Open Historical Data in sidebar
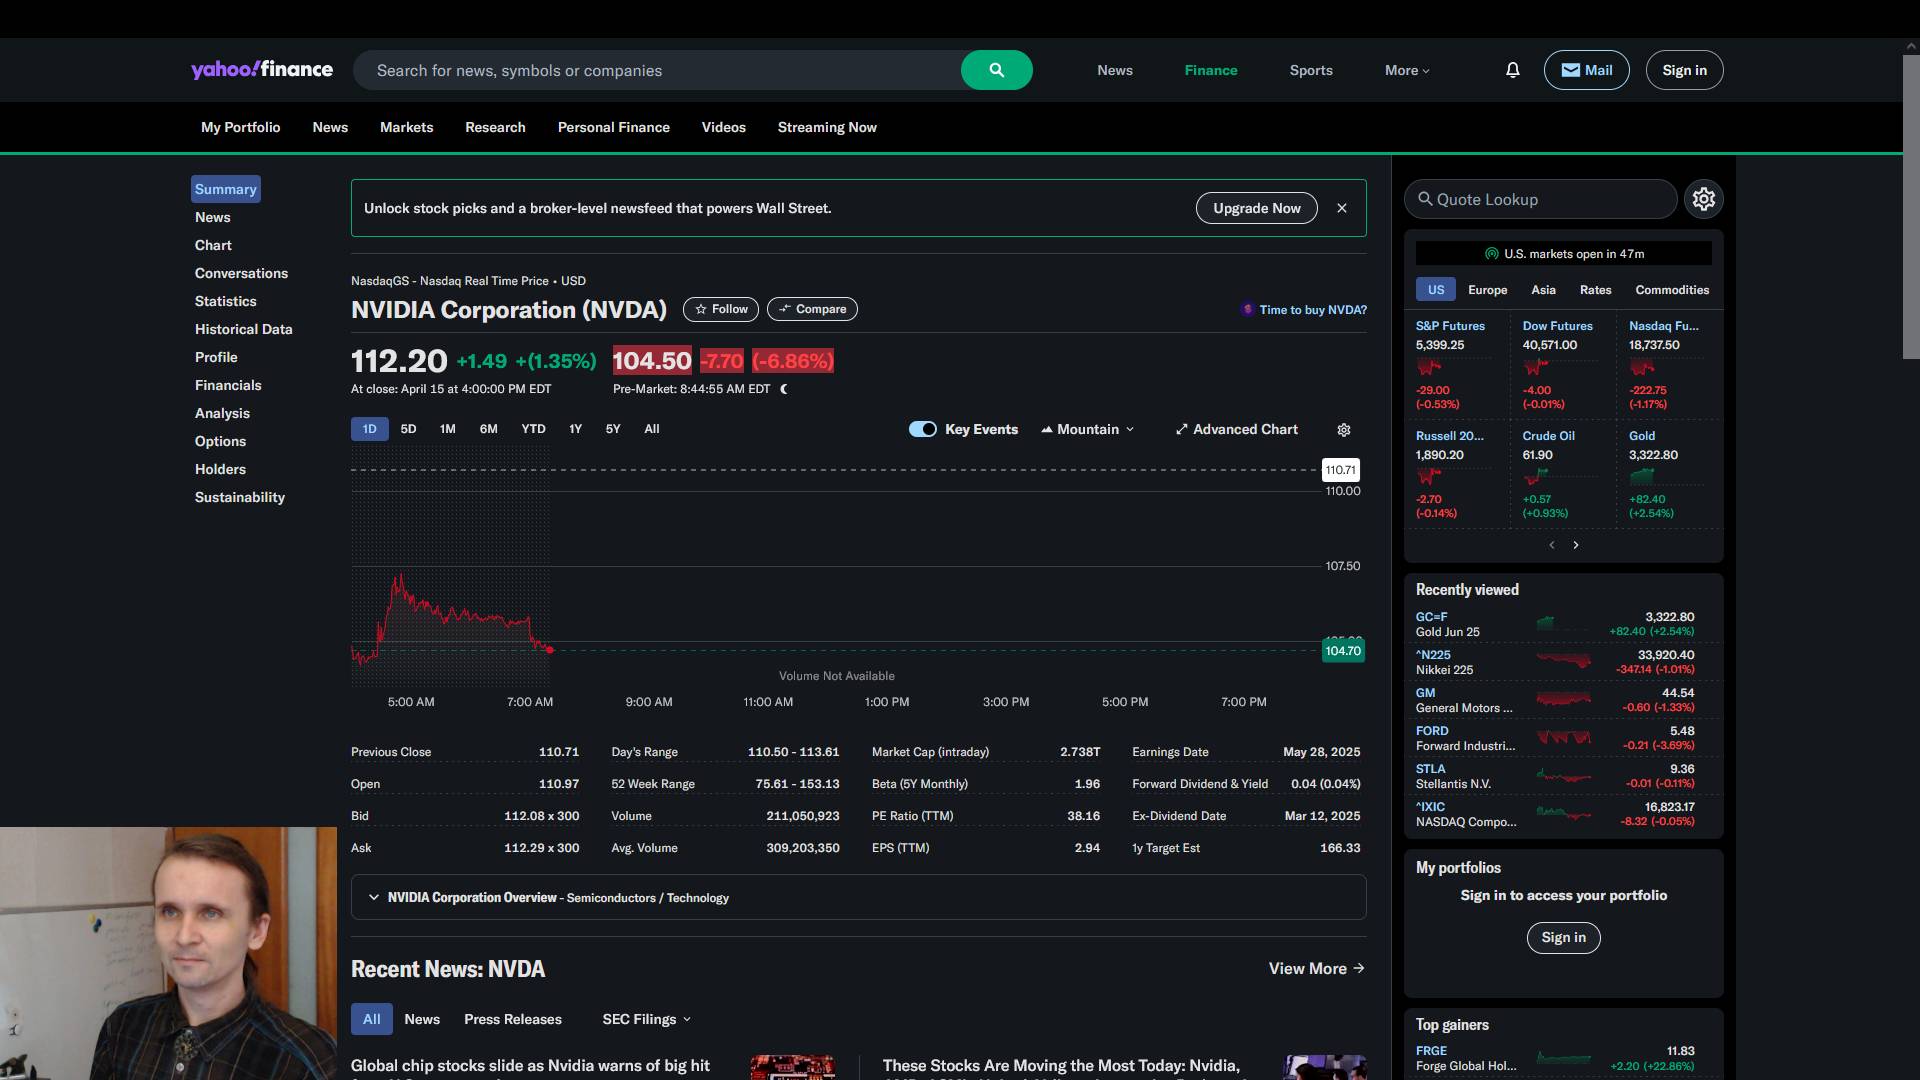This screenshot has width=1920, height=1080. tap(243, 329)
